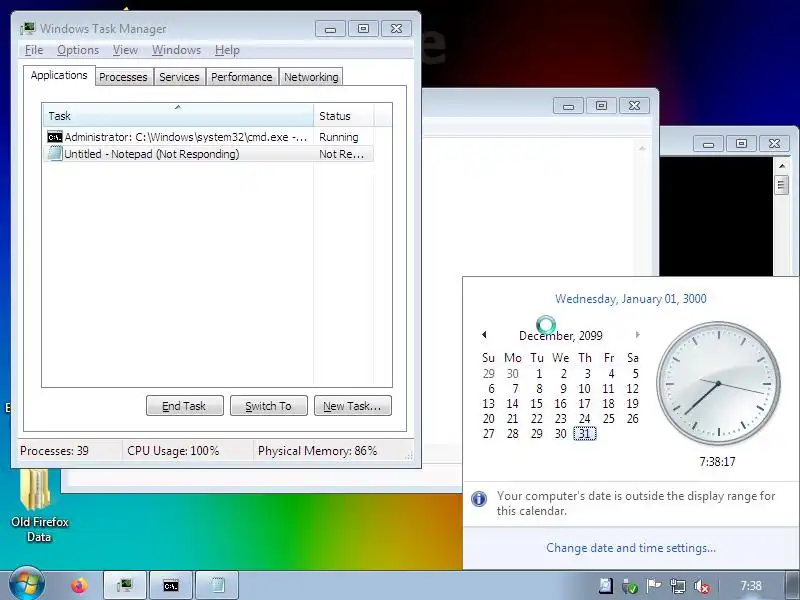800x600 pixels.
Task: Select Task Manager taskbar button
Action: pyautogui.click(x=124, y=585)
